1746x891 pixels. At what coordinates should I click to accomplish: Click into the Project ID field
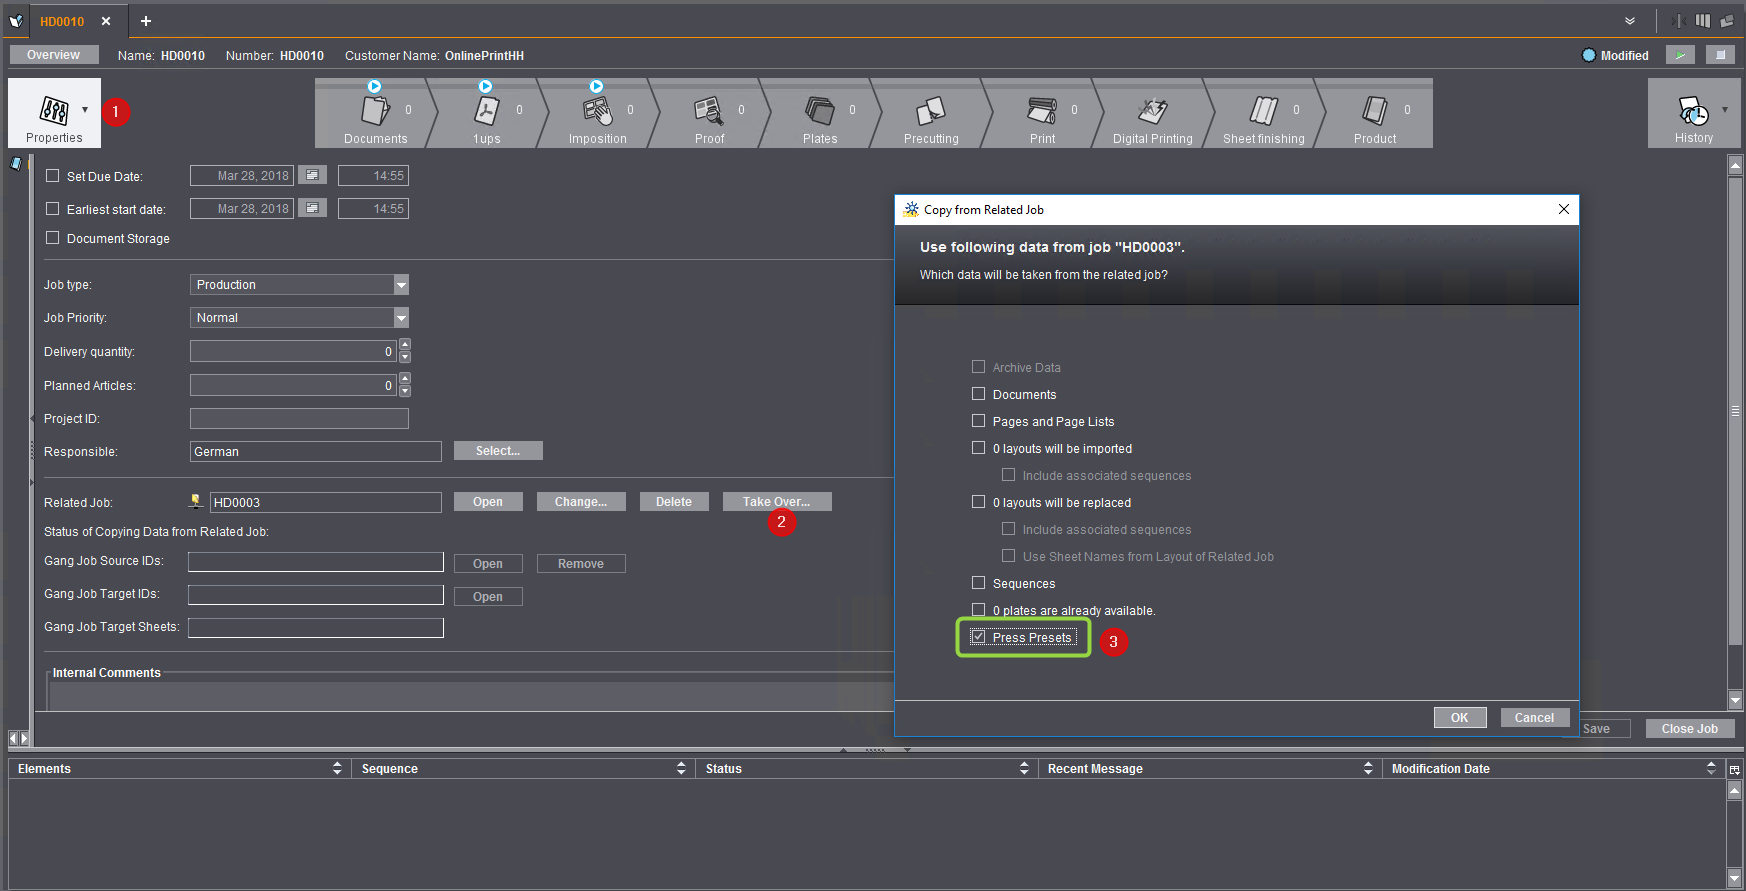pyautogui.click(x=299, y=419)
